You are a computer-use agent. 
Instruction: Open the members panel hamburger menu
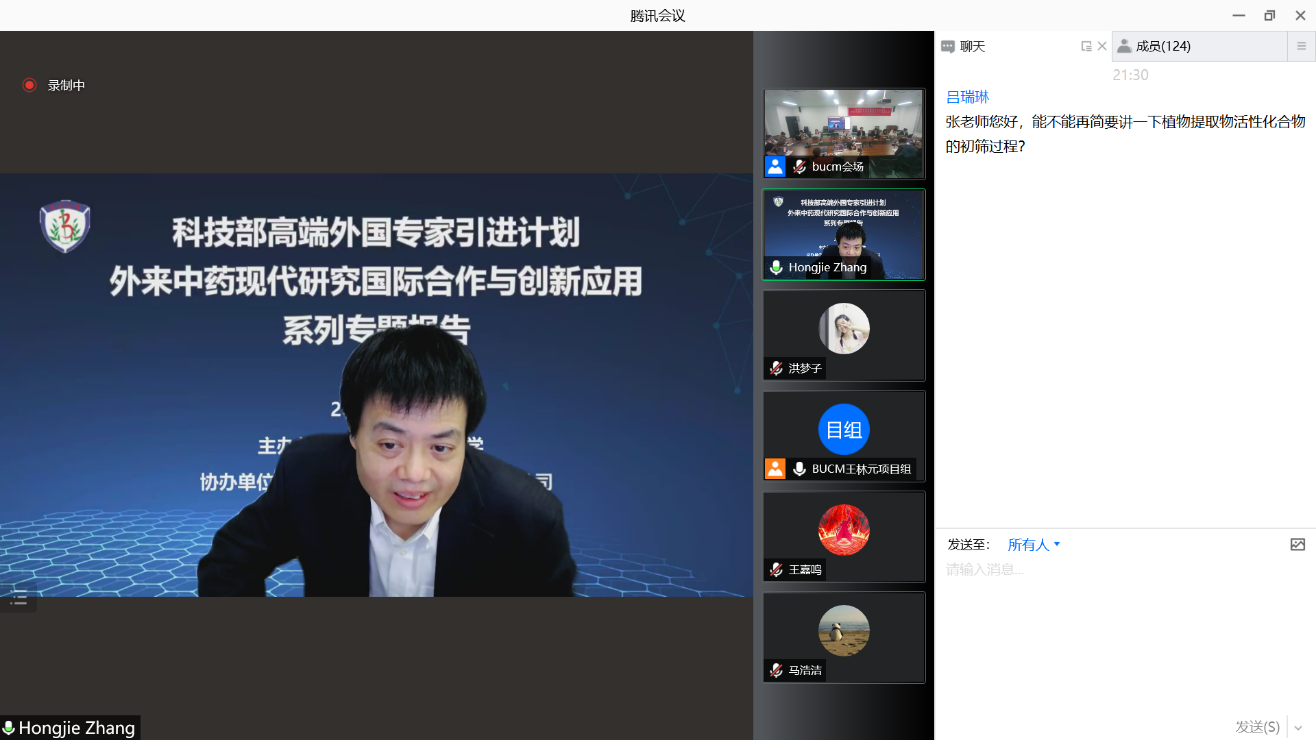point(1301,46)
